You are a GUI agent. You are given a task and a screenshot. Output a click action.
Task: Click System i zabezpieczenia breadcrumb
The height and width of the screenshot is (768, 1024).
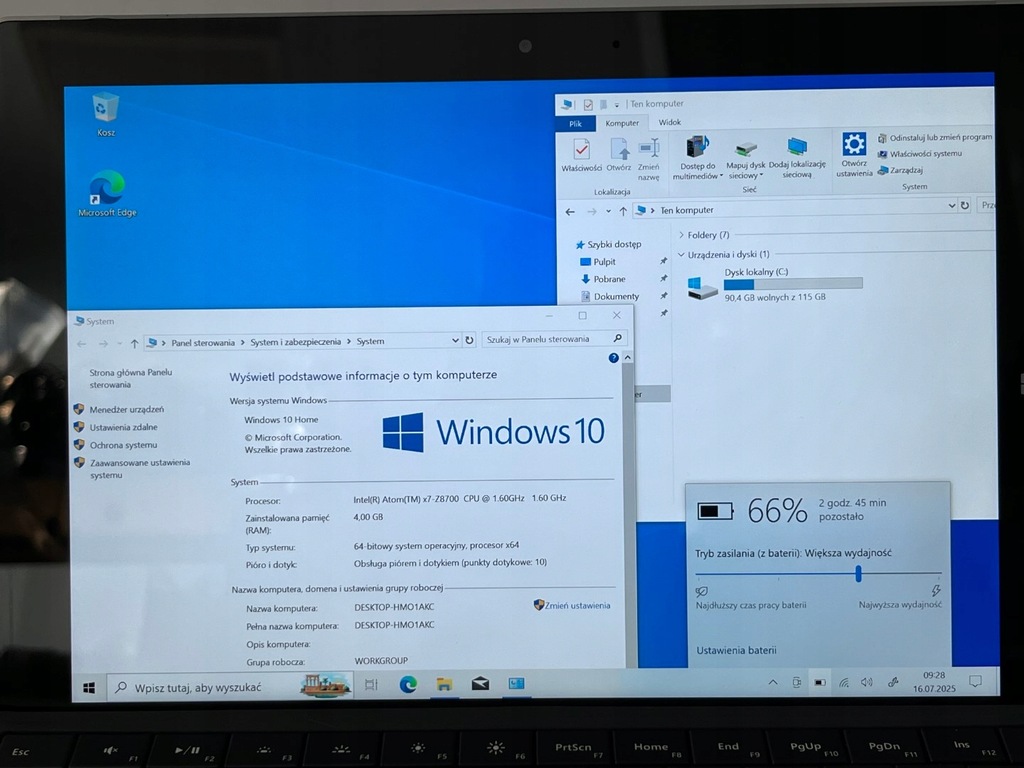295,342
